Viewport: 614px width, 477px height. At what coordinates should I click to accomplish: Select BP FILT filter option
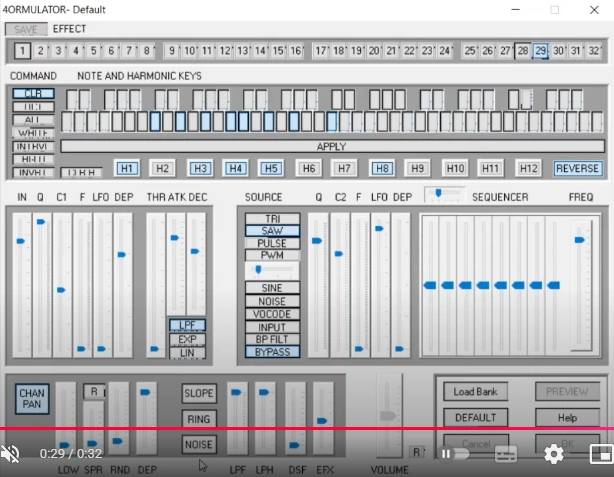[273, 339]
